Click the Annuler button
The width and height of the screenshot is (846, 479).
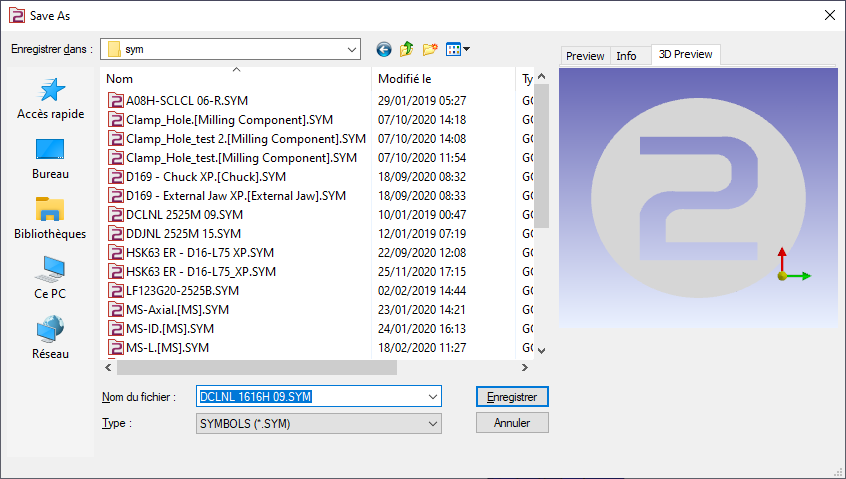click(512, 423)
